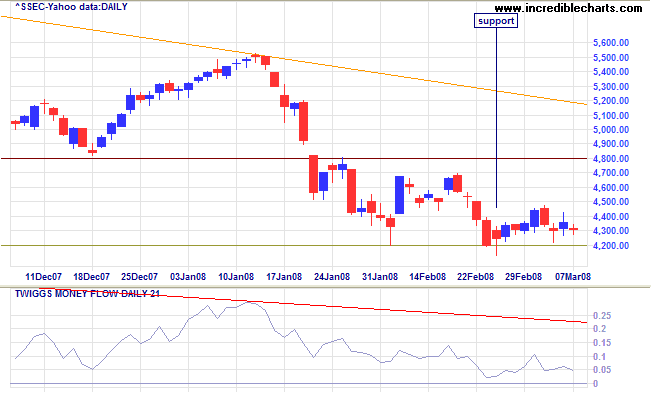Click the 5,400.00 price axis label
The image size is (651, 395).
(x=611, y=72)
